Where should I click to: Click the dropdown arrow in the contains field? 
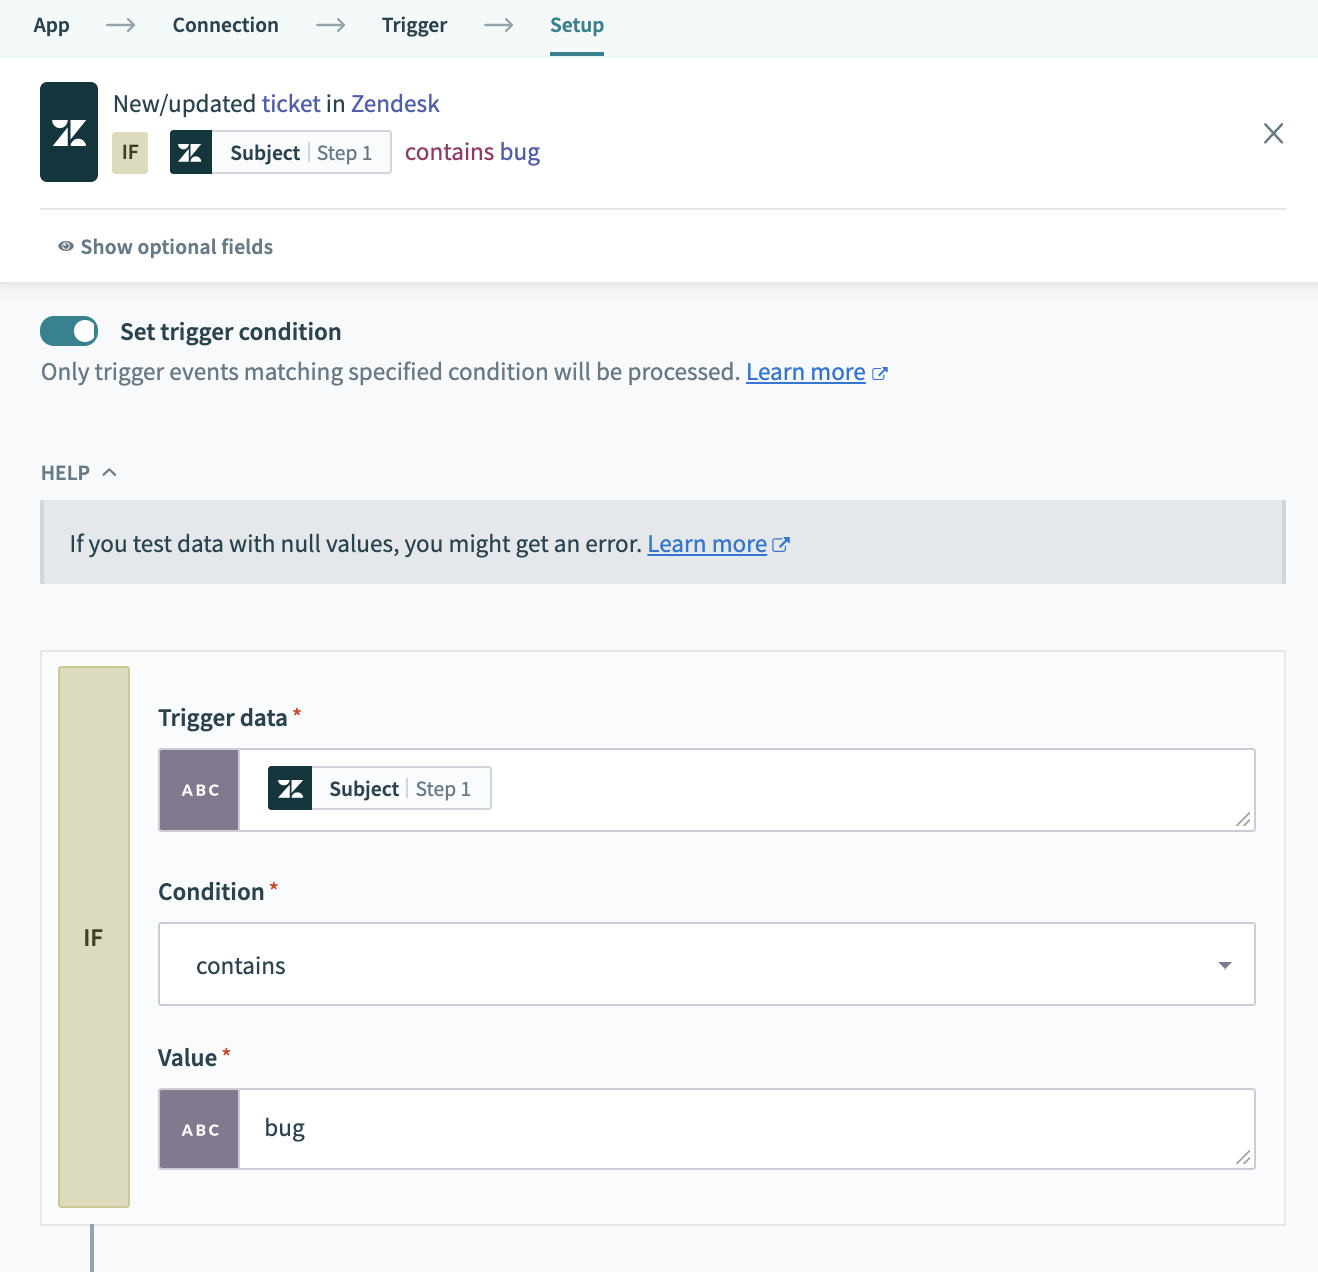coord(1224,964)
